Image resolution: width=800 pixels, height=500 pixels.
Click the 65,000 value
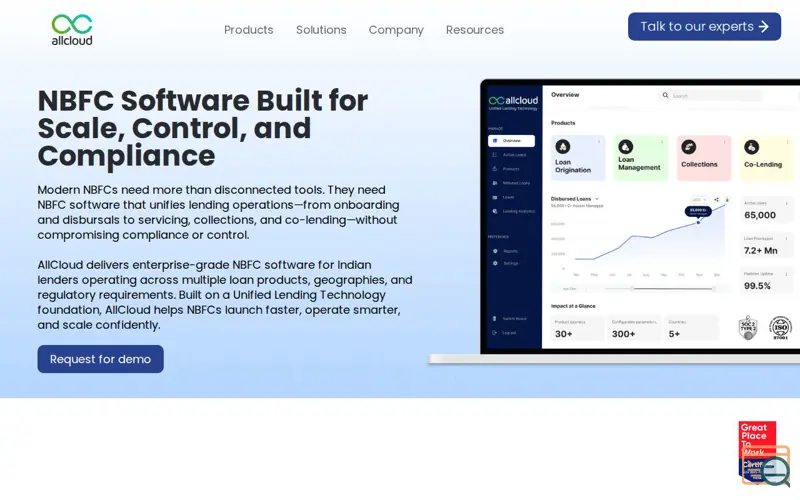coord(760,215)
